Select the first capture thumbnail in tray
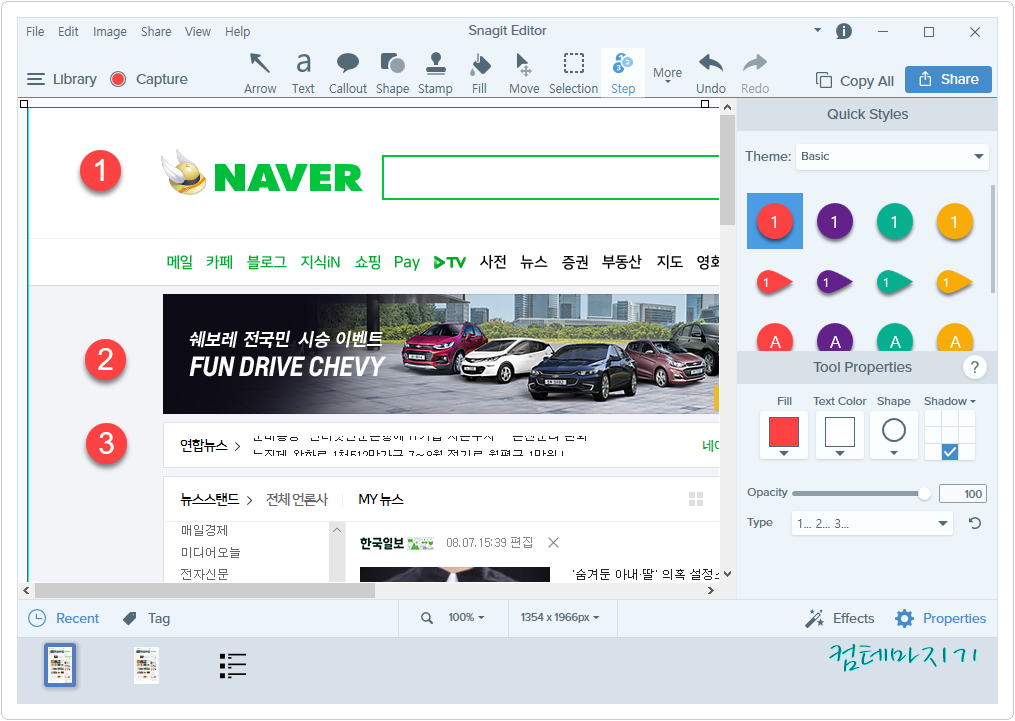The height and width of the screenshot is (721, 1015). click(x=60, y=665)
